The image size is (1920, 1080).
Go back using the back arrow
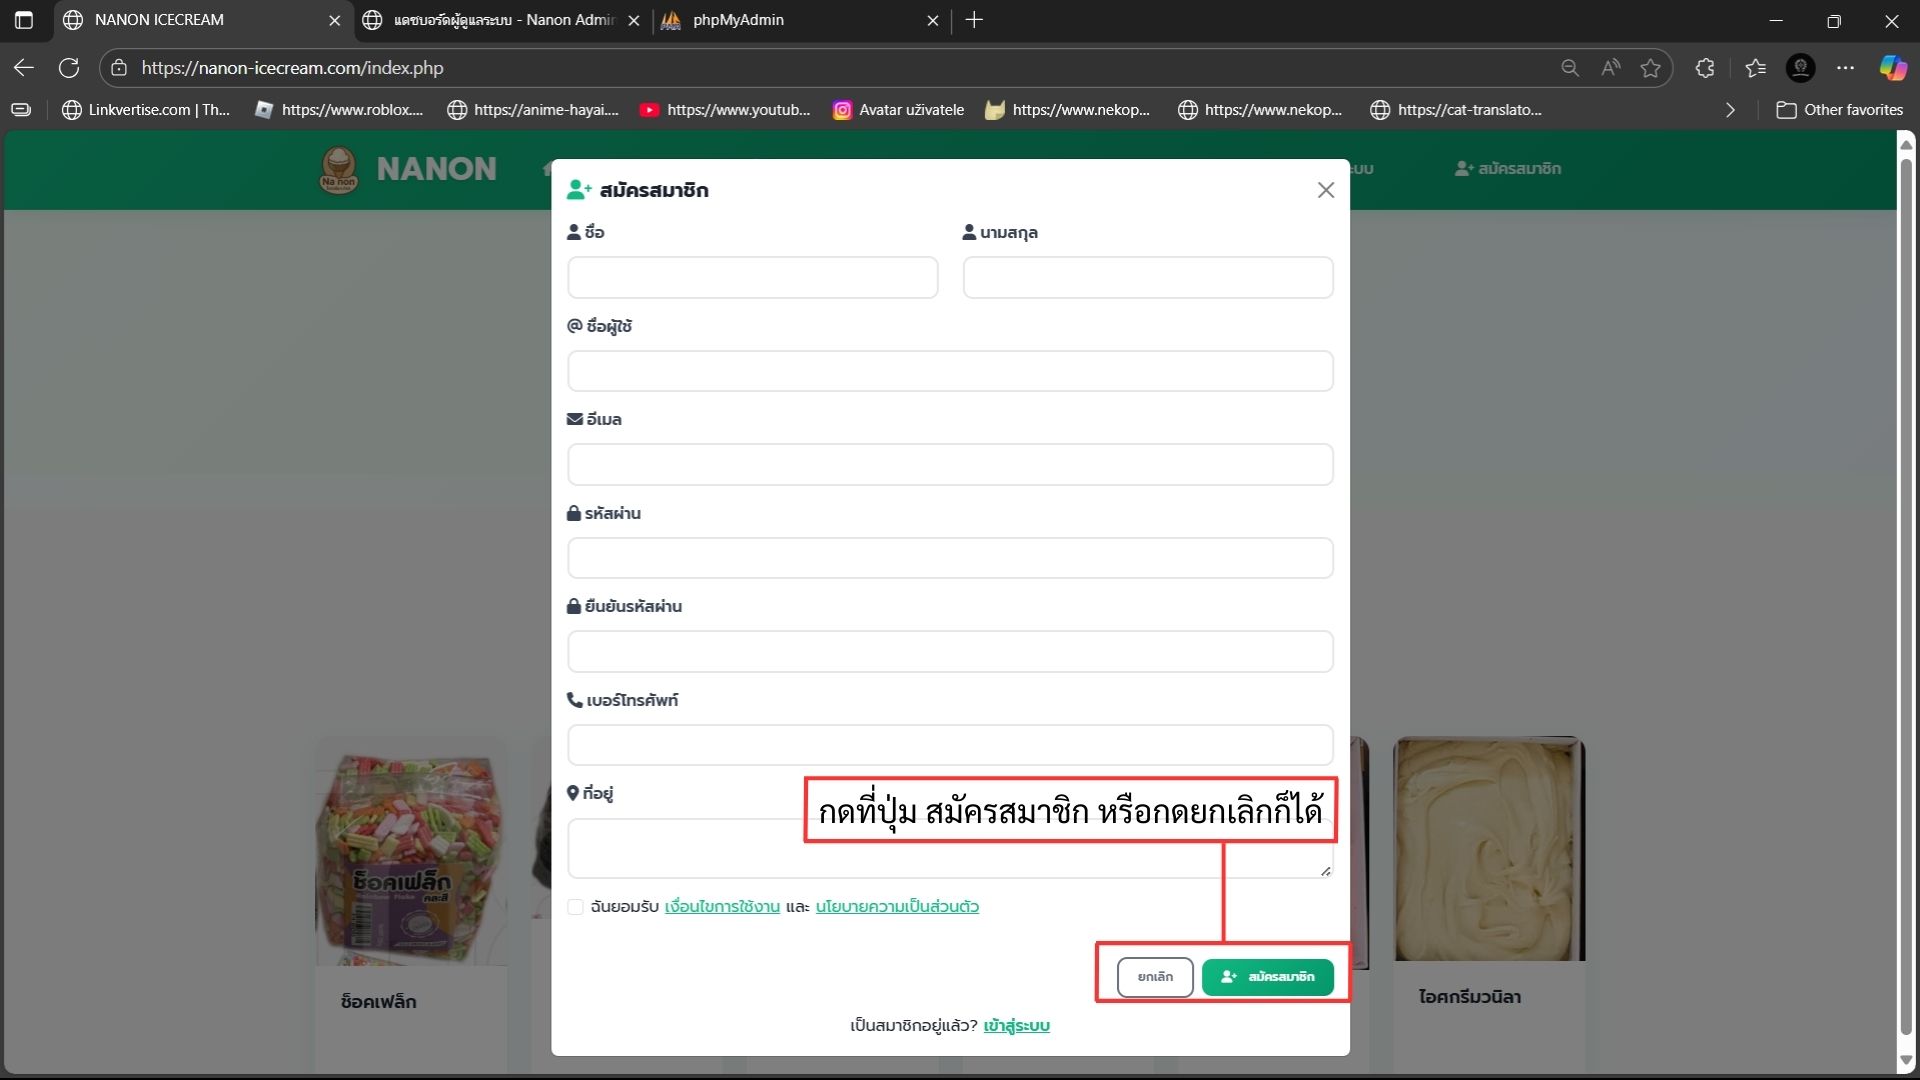click(23, 67)
